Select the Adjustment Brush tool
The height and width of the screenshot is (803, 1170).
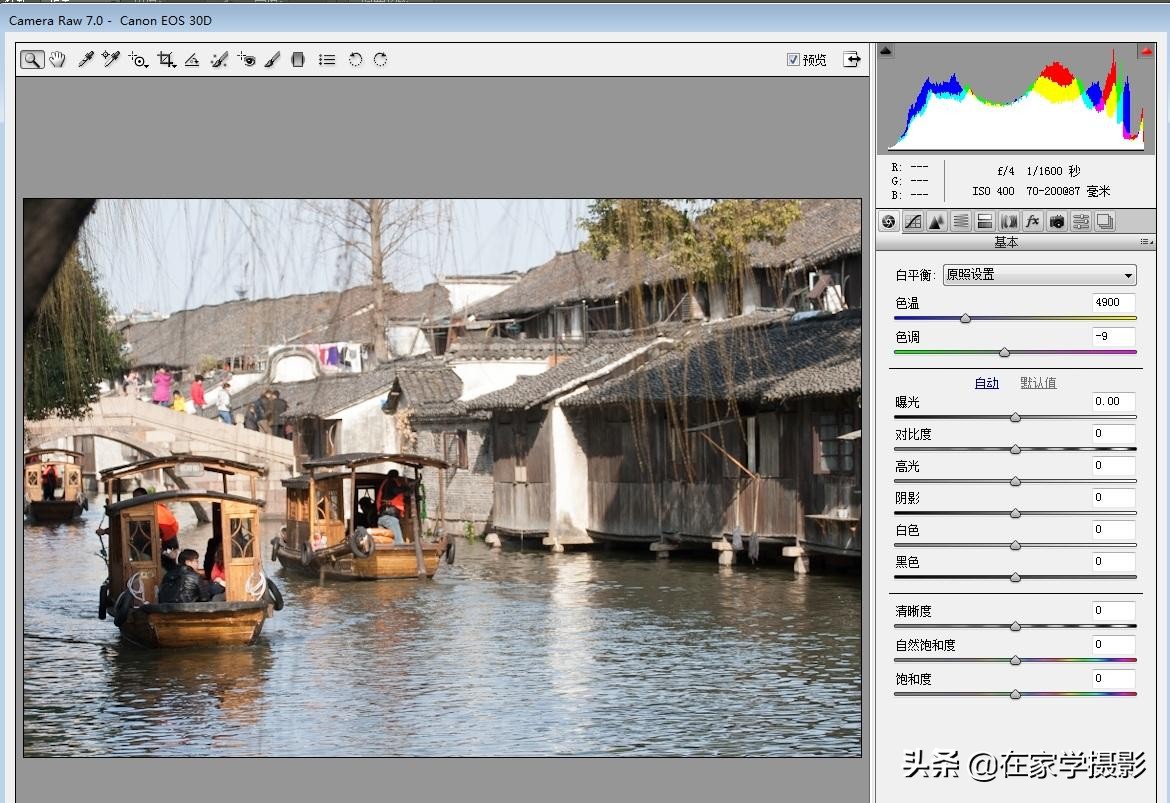click(x=272, y=60)
